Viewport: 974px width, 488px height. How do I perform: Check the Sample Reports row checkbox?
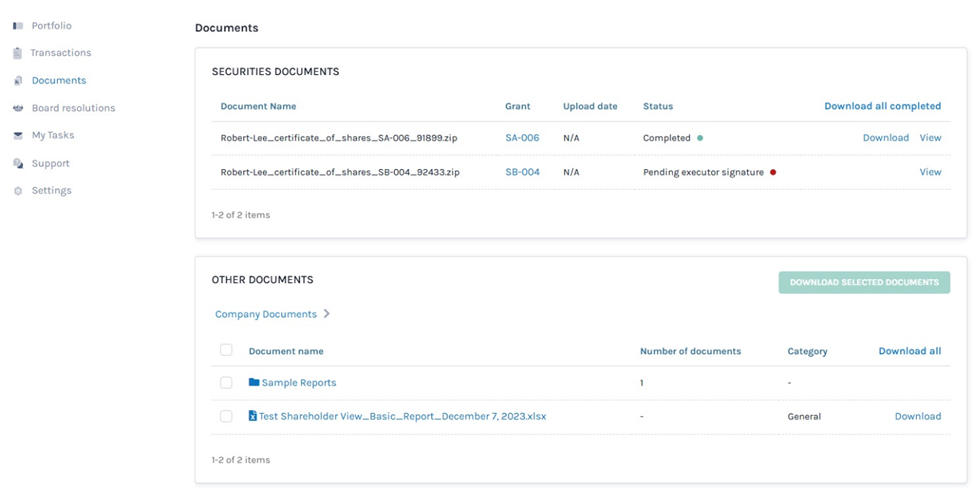[x=226, y=383]
